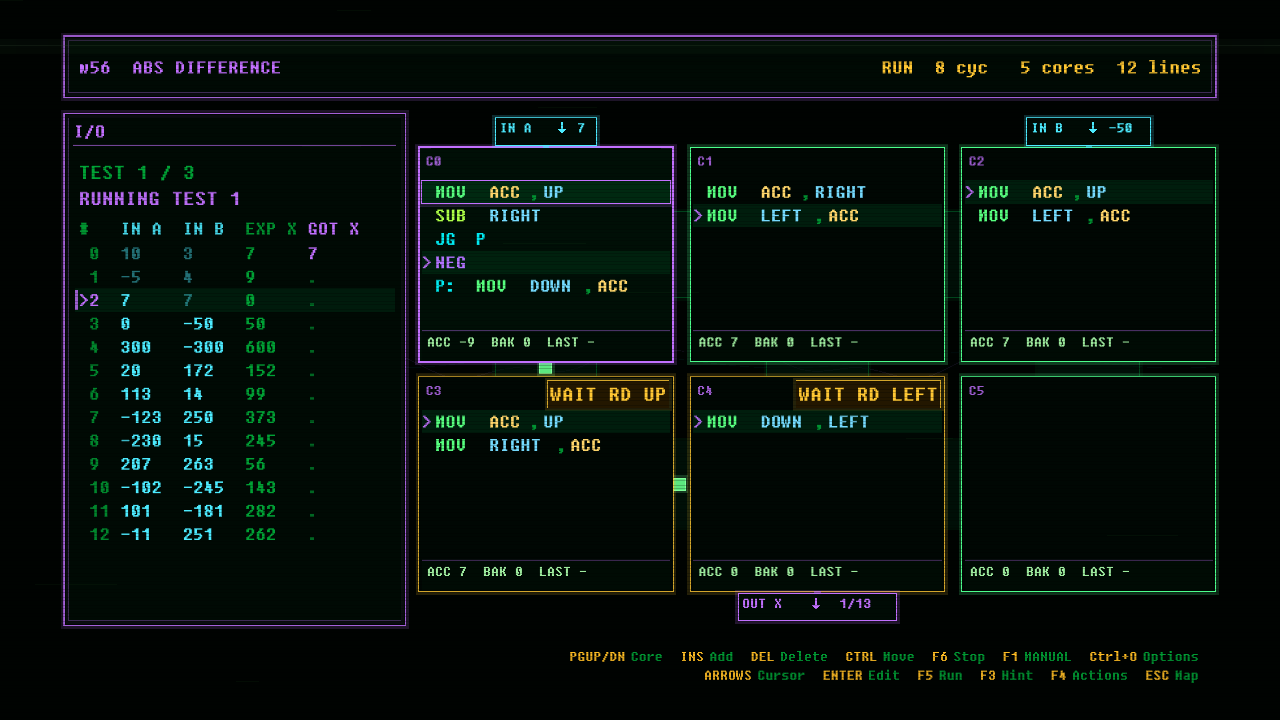Click the 5 cores counter
The image size is (1280, 720).
[1057, 68]
